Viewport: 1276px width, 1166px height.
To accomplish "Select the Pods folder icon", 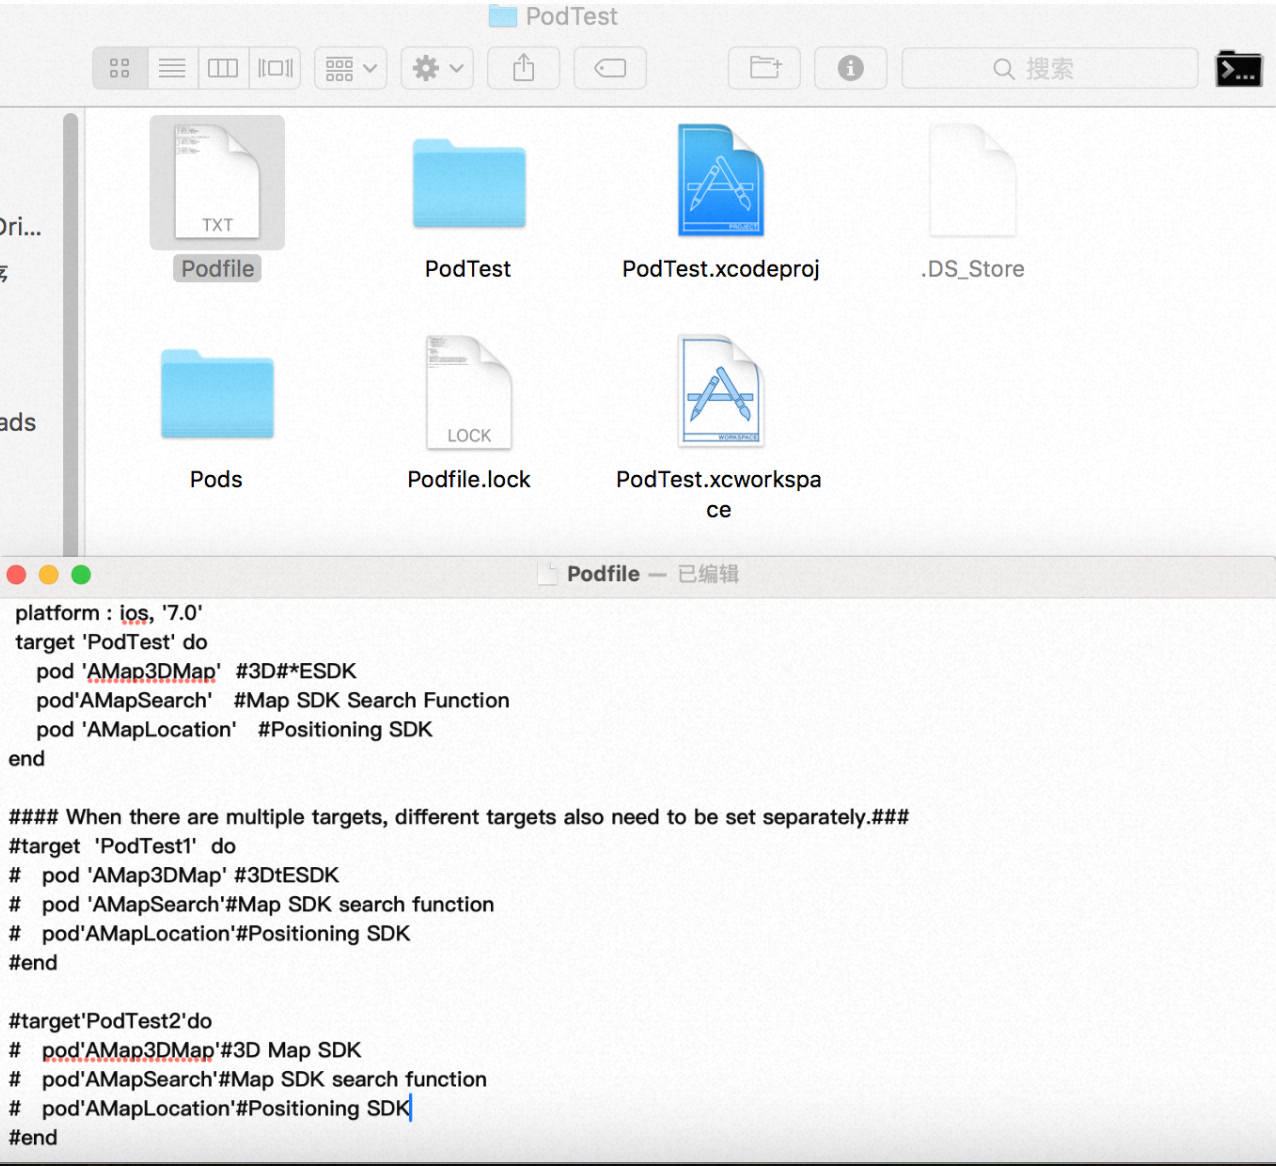I will (217, 394).
